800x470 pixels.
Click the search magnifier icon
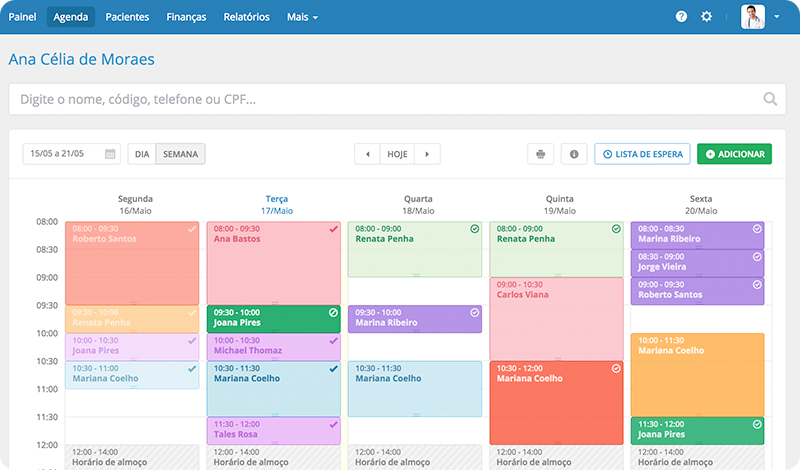point(770,99)
